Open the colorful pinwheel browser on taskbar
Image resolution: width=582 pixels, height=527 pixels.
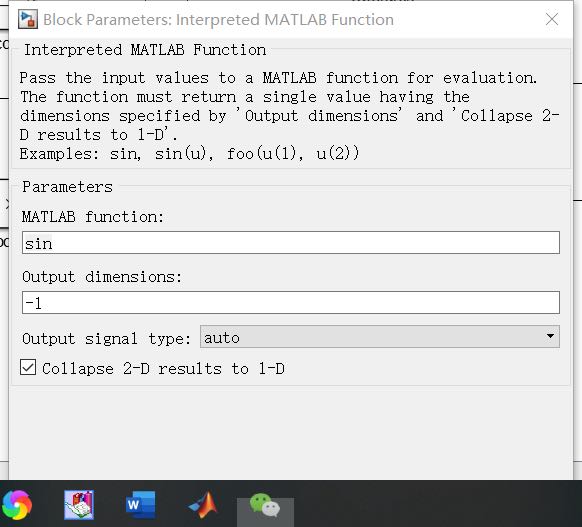(17, 505)
